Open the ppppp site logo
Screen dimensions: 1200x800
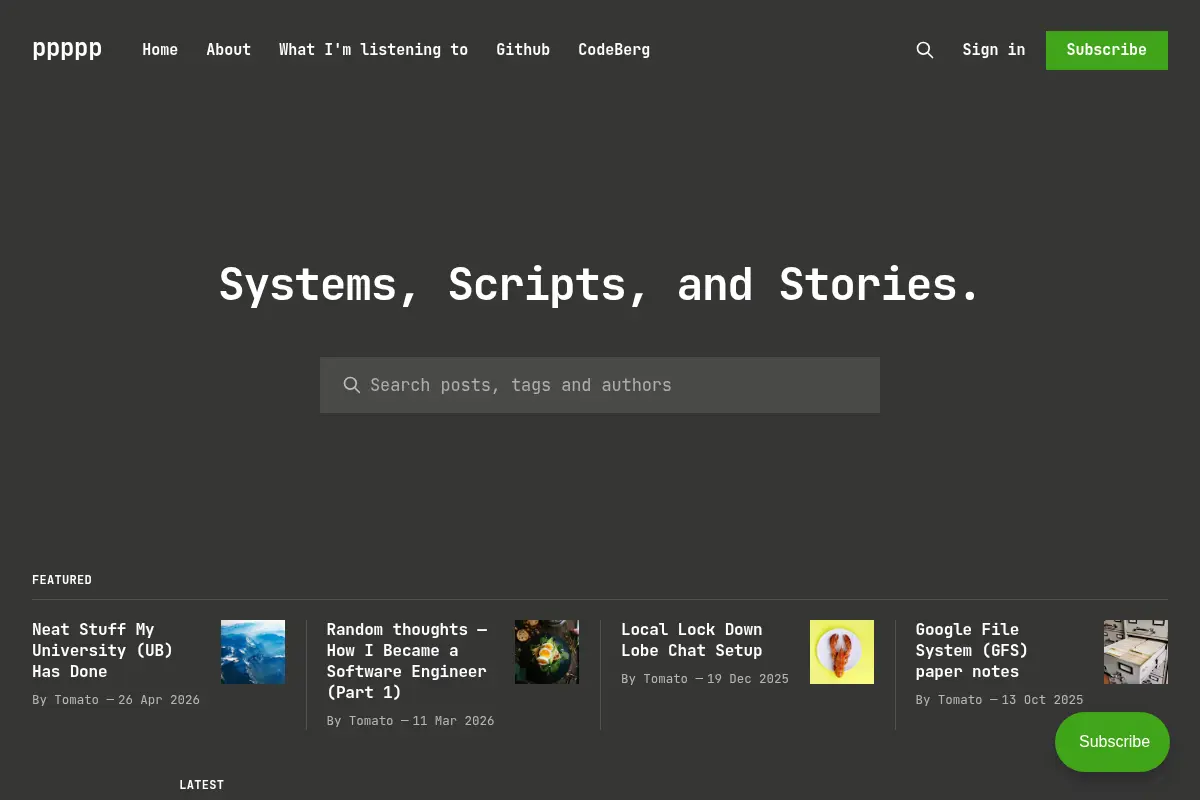(67, 49)
